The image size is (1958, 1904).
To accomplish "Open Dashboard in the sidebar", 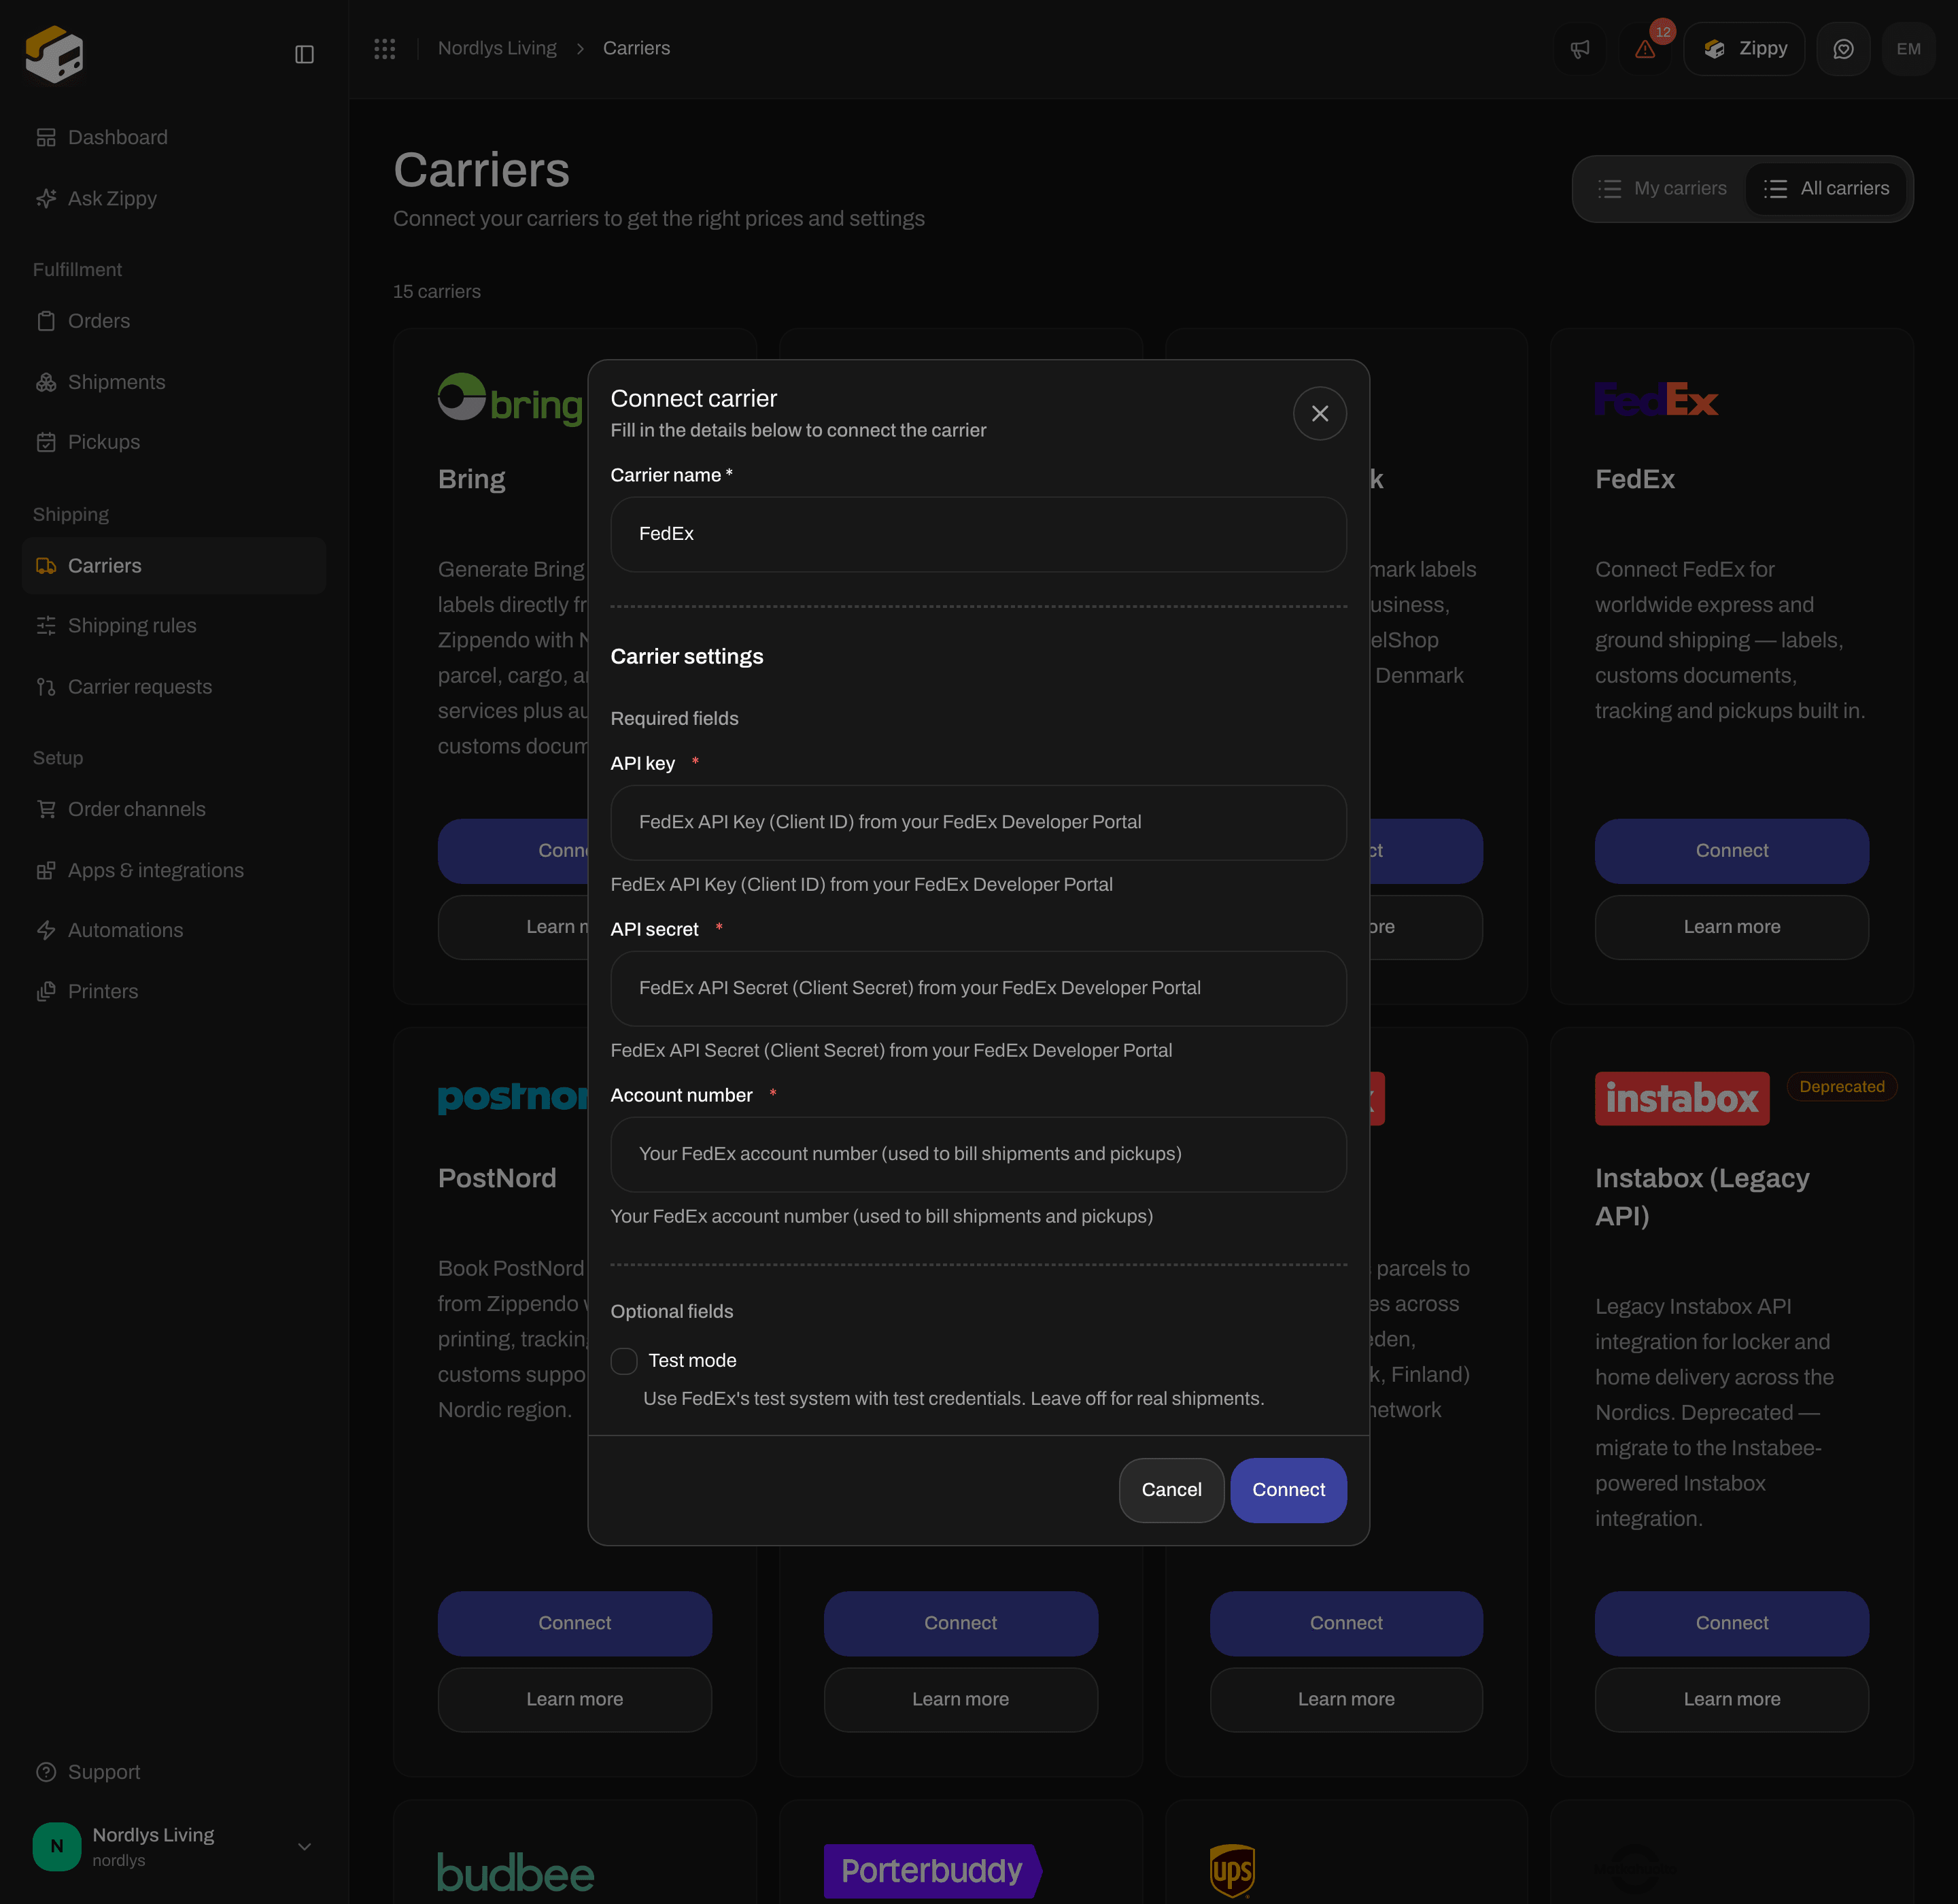I will [174, 137].
